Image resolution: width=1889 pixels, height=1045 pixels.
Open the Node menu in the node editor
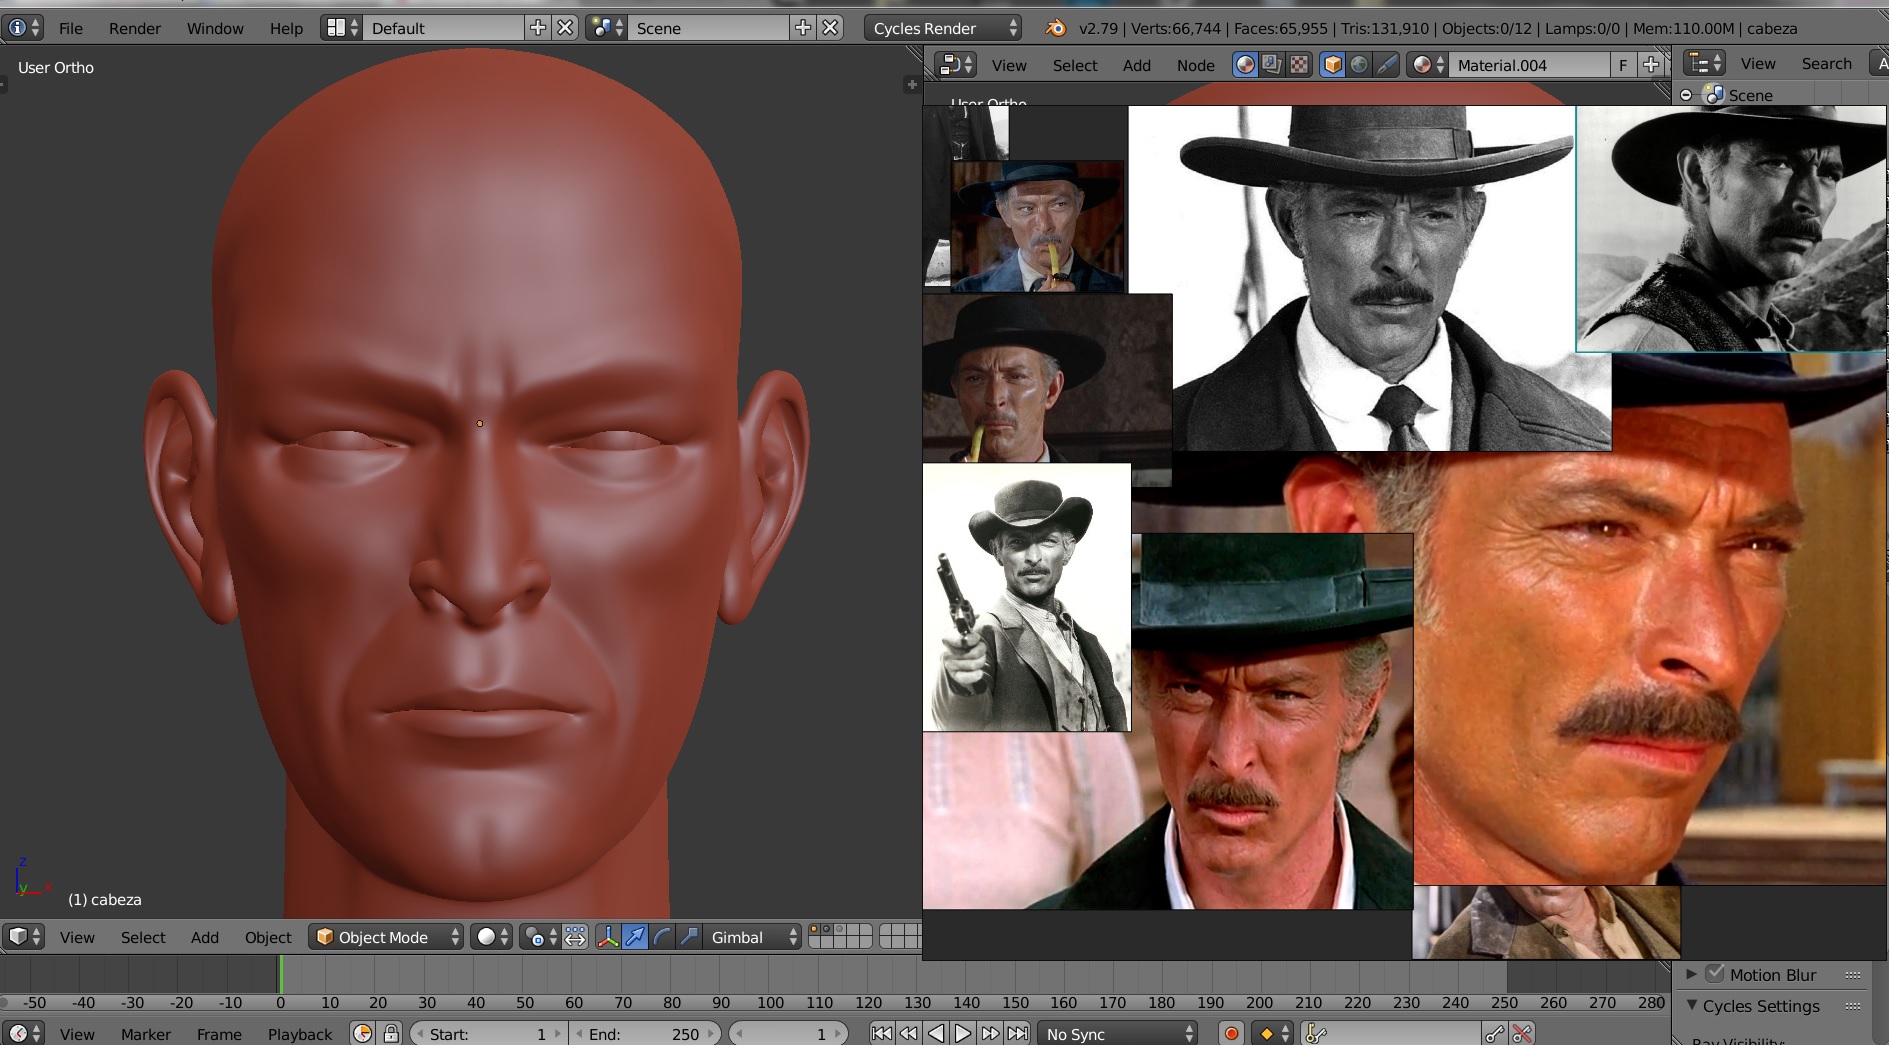tap(1196, 65)
